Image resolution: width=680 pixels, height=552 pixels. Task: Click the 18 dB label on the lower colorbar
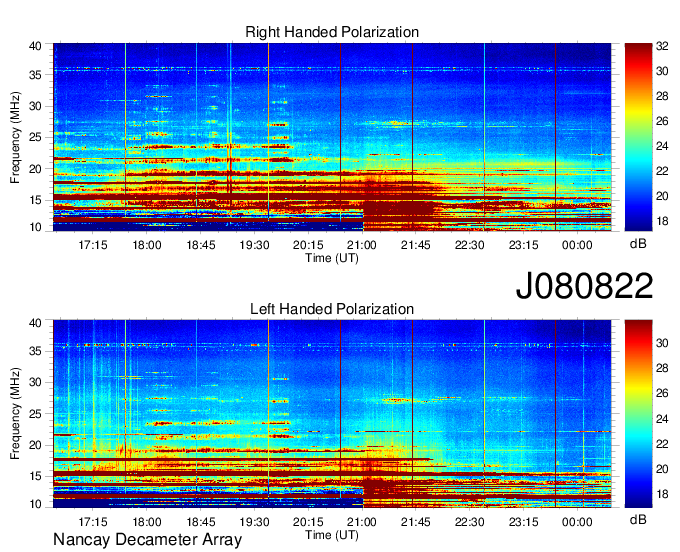tap(662, 494)
